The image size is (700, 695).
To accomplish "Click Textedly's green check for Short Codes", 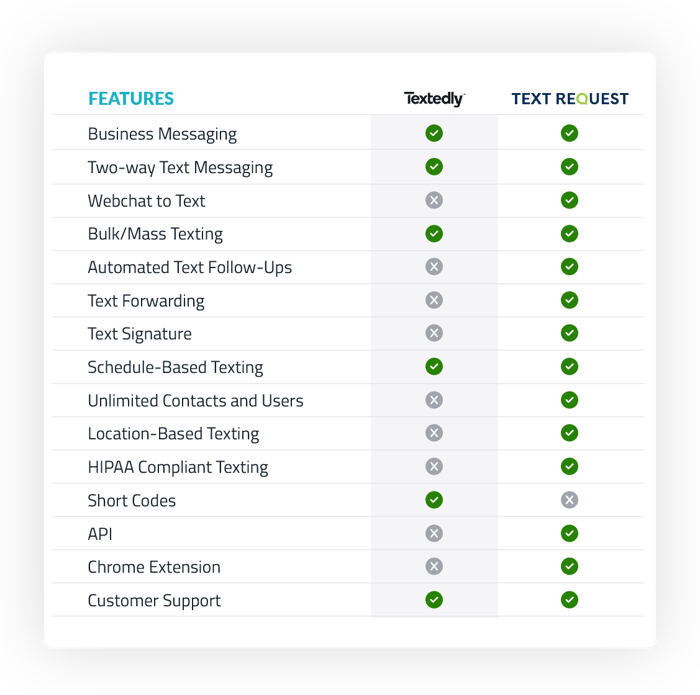I will (x=434, y=500).
